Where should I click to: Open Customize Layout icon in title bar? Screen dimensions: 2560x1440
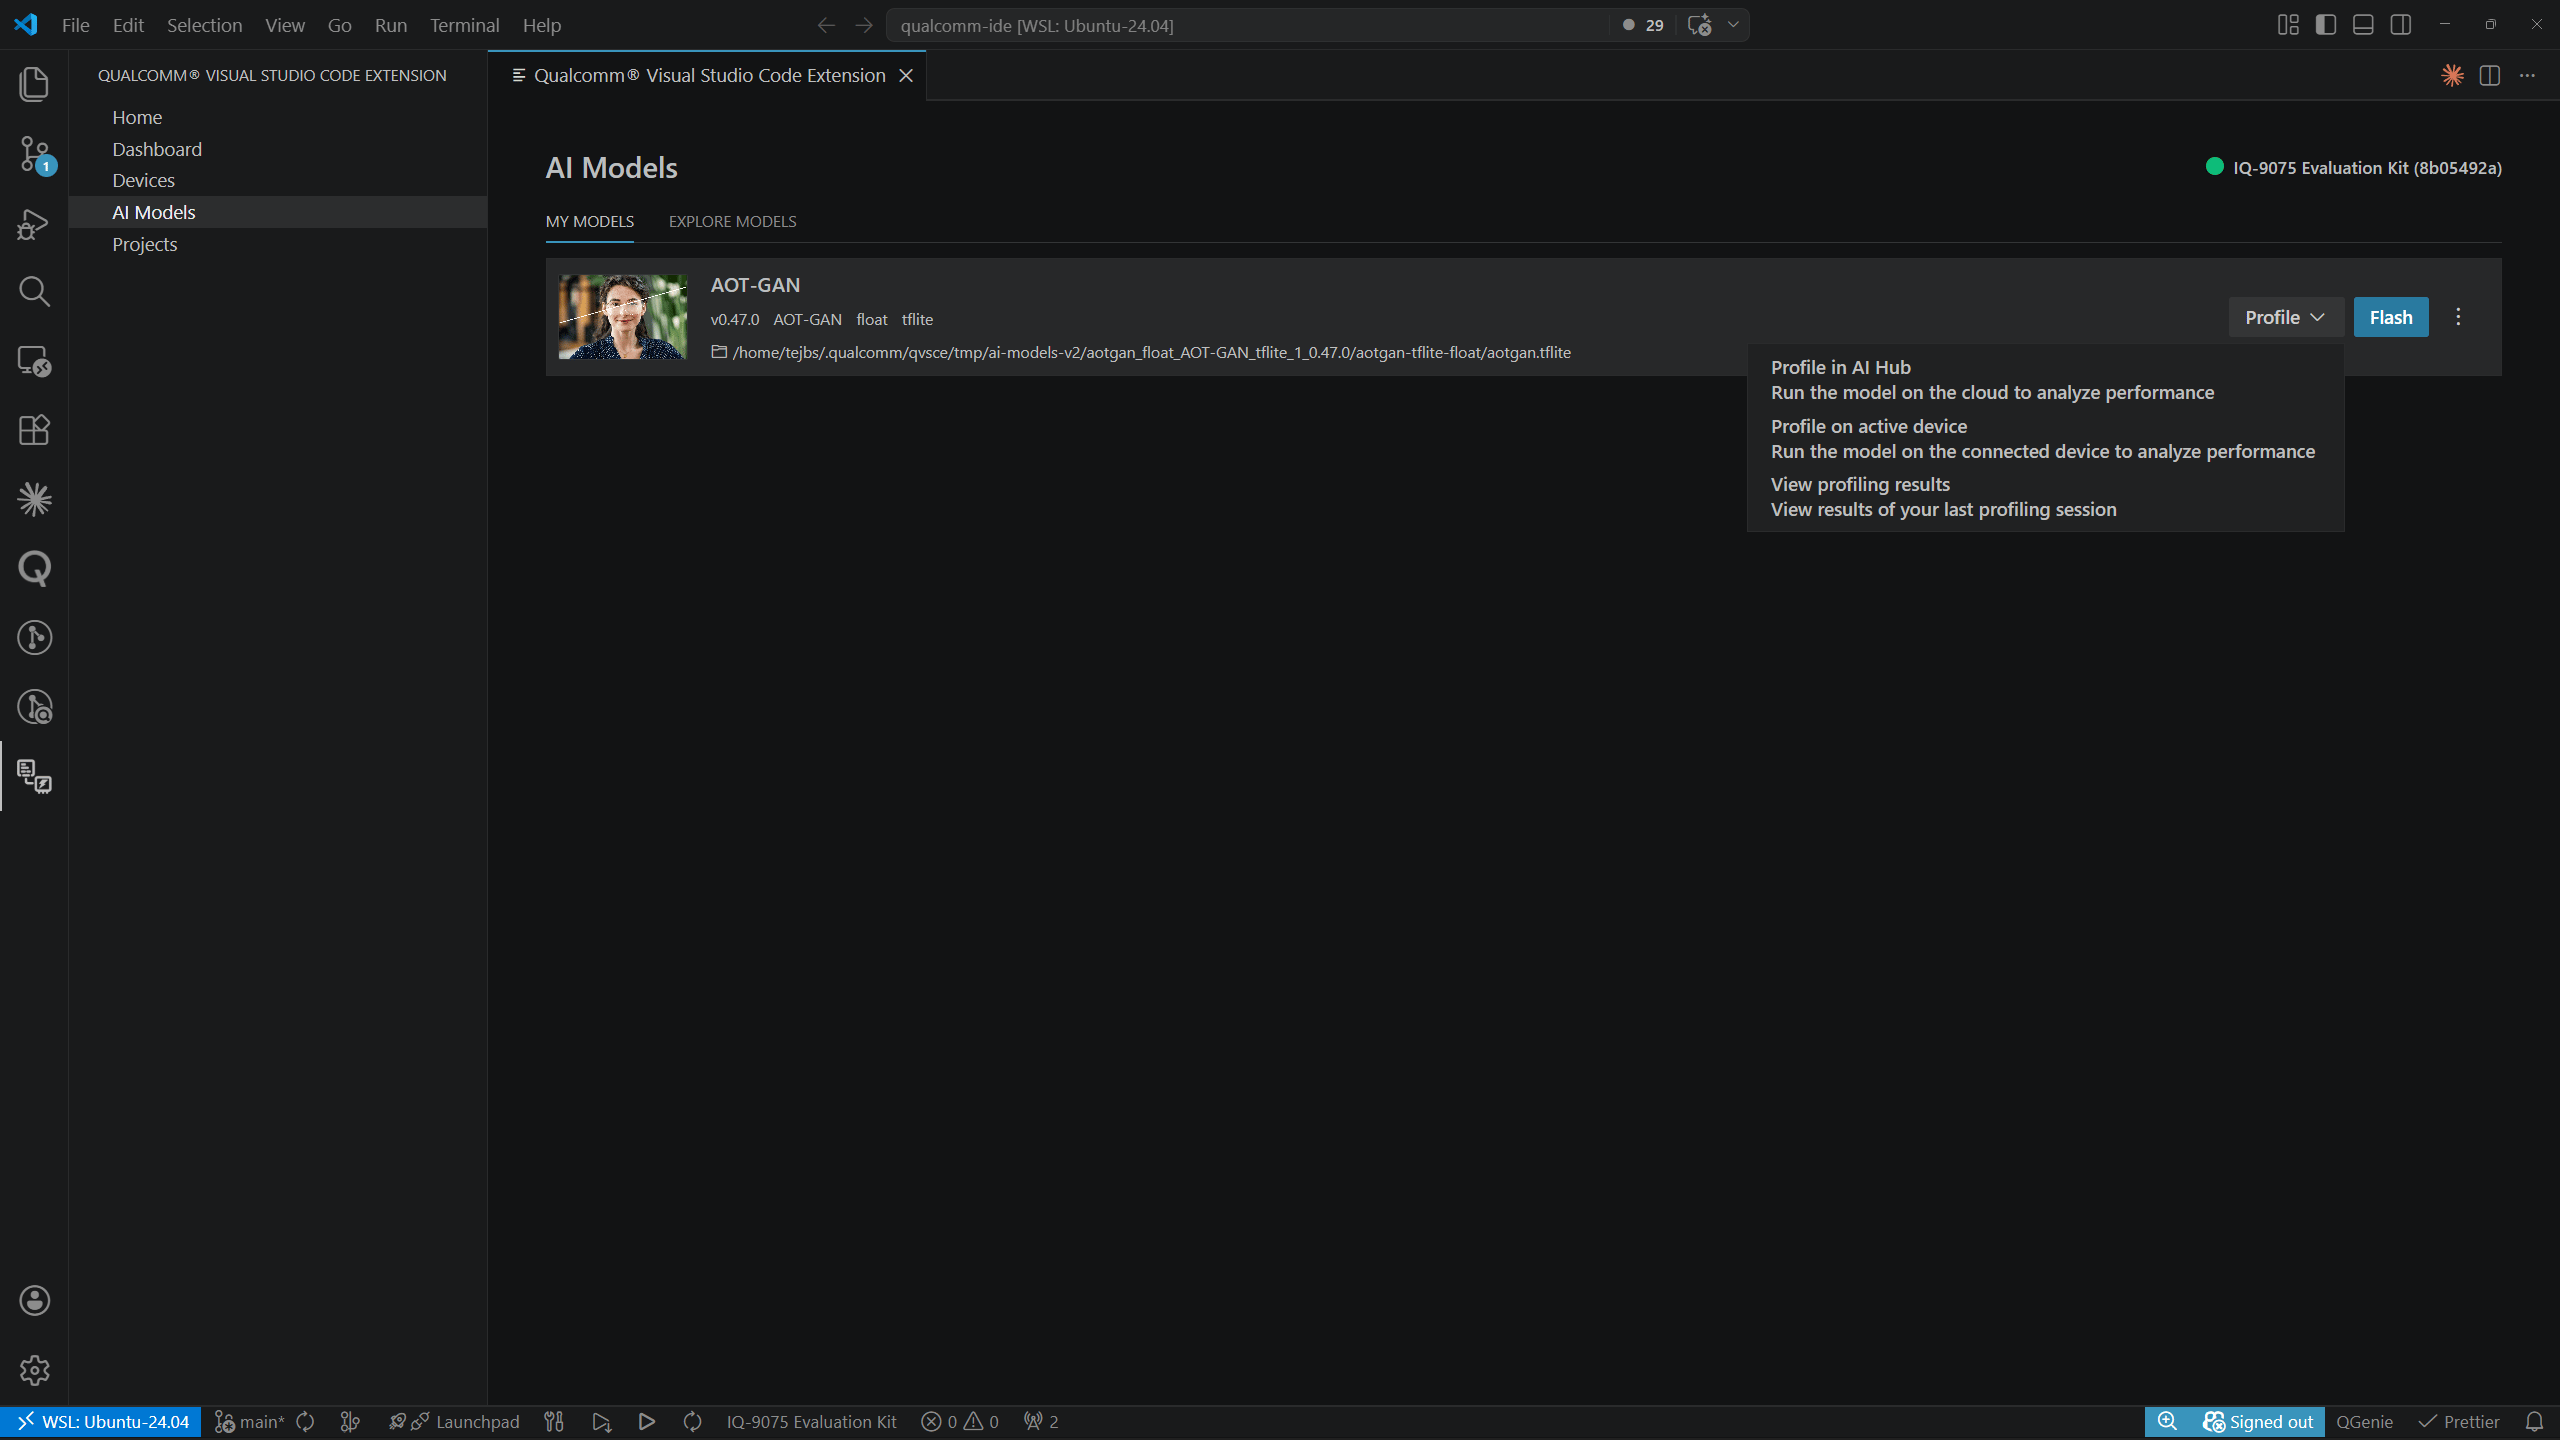(2288, 25)
